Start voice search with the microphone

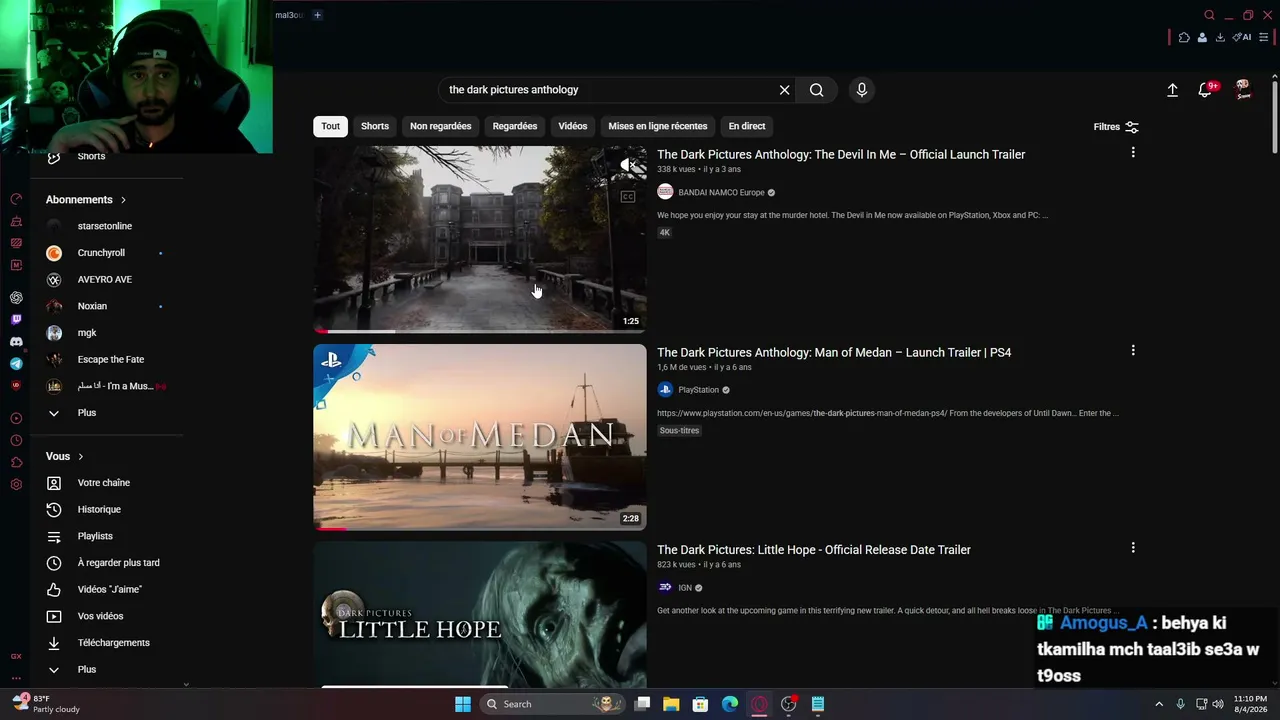coord(862,90)
